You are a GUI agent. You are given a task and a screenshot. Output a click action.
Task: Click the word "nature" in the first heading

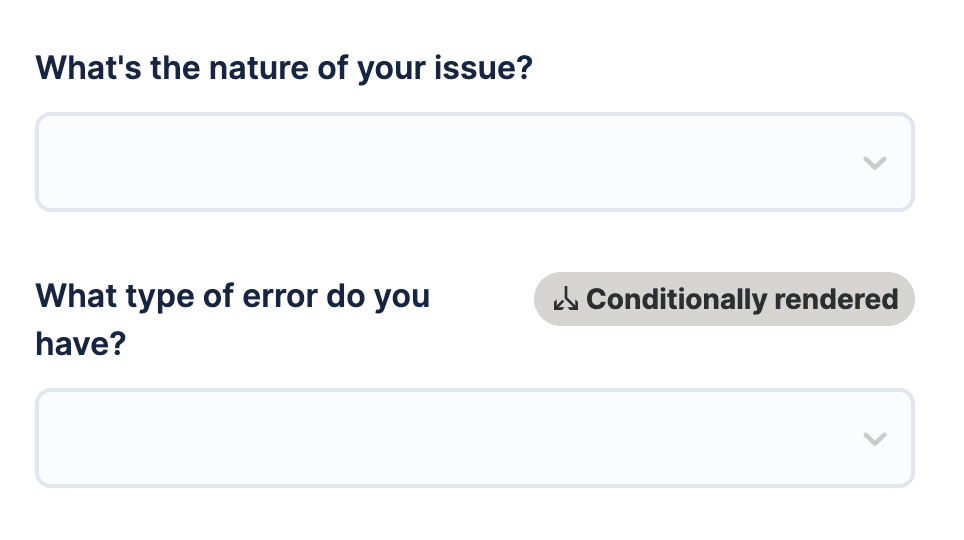[259, 68]
